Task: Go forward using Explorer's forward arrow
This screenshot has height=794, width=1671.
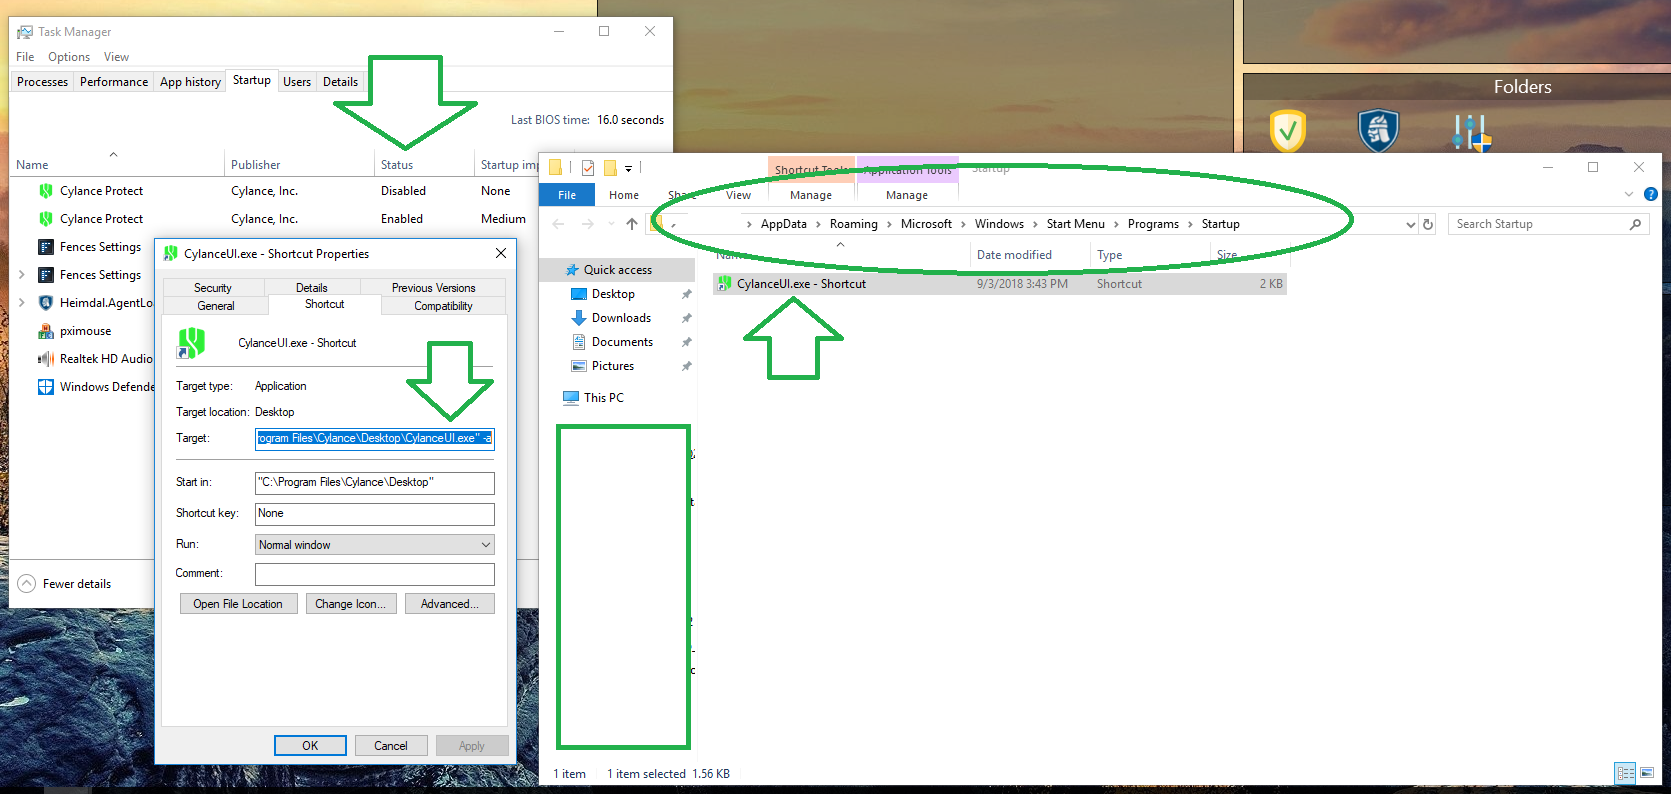Action: tap(588, 224)
